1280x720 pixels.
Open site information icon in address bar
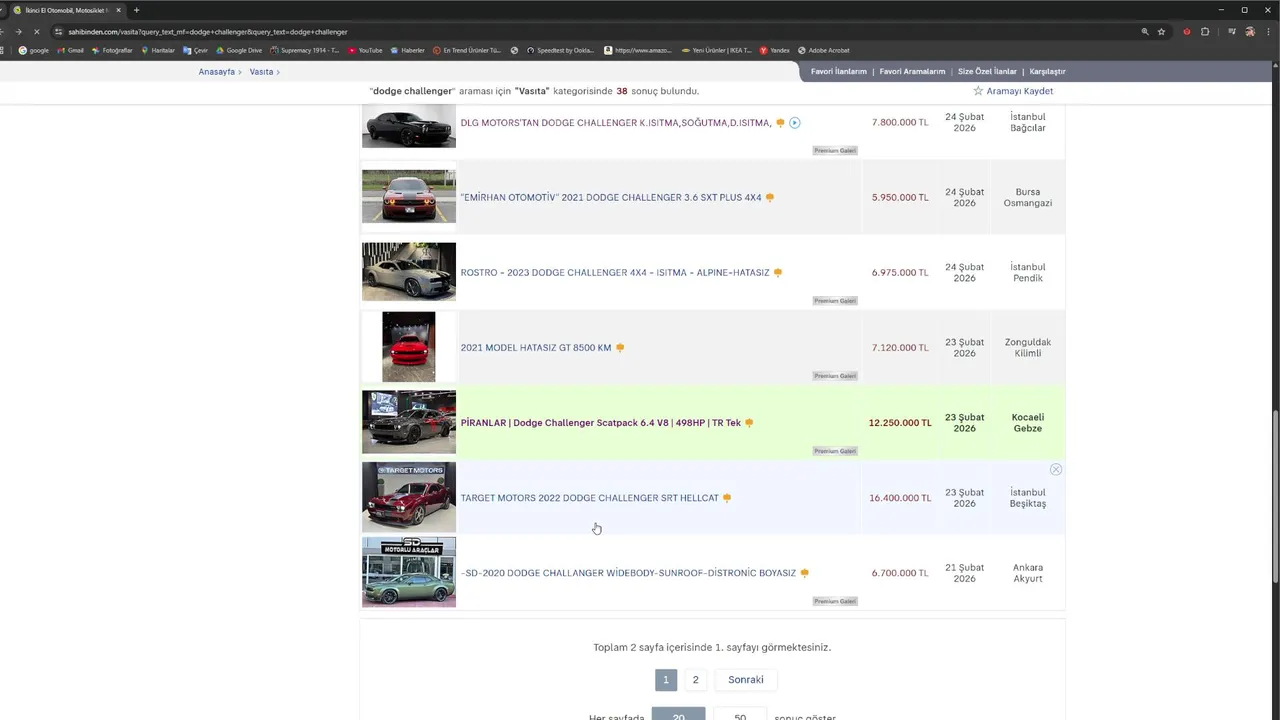[x=59, y=32]
